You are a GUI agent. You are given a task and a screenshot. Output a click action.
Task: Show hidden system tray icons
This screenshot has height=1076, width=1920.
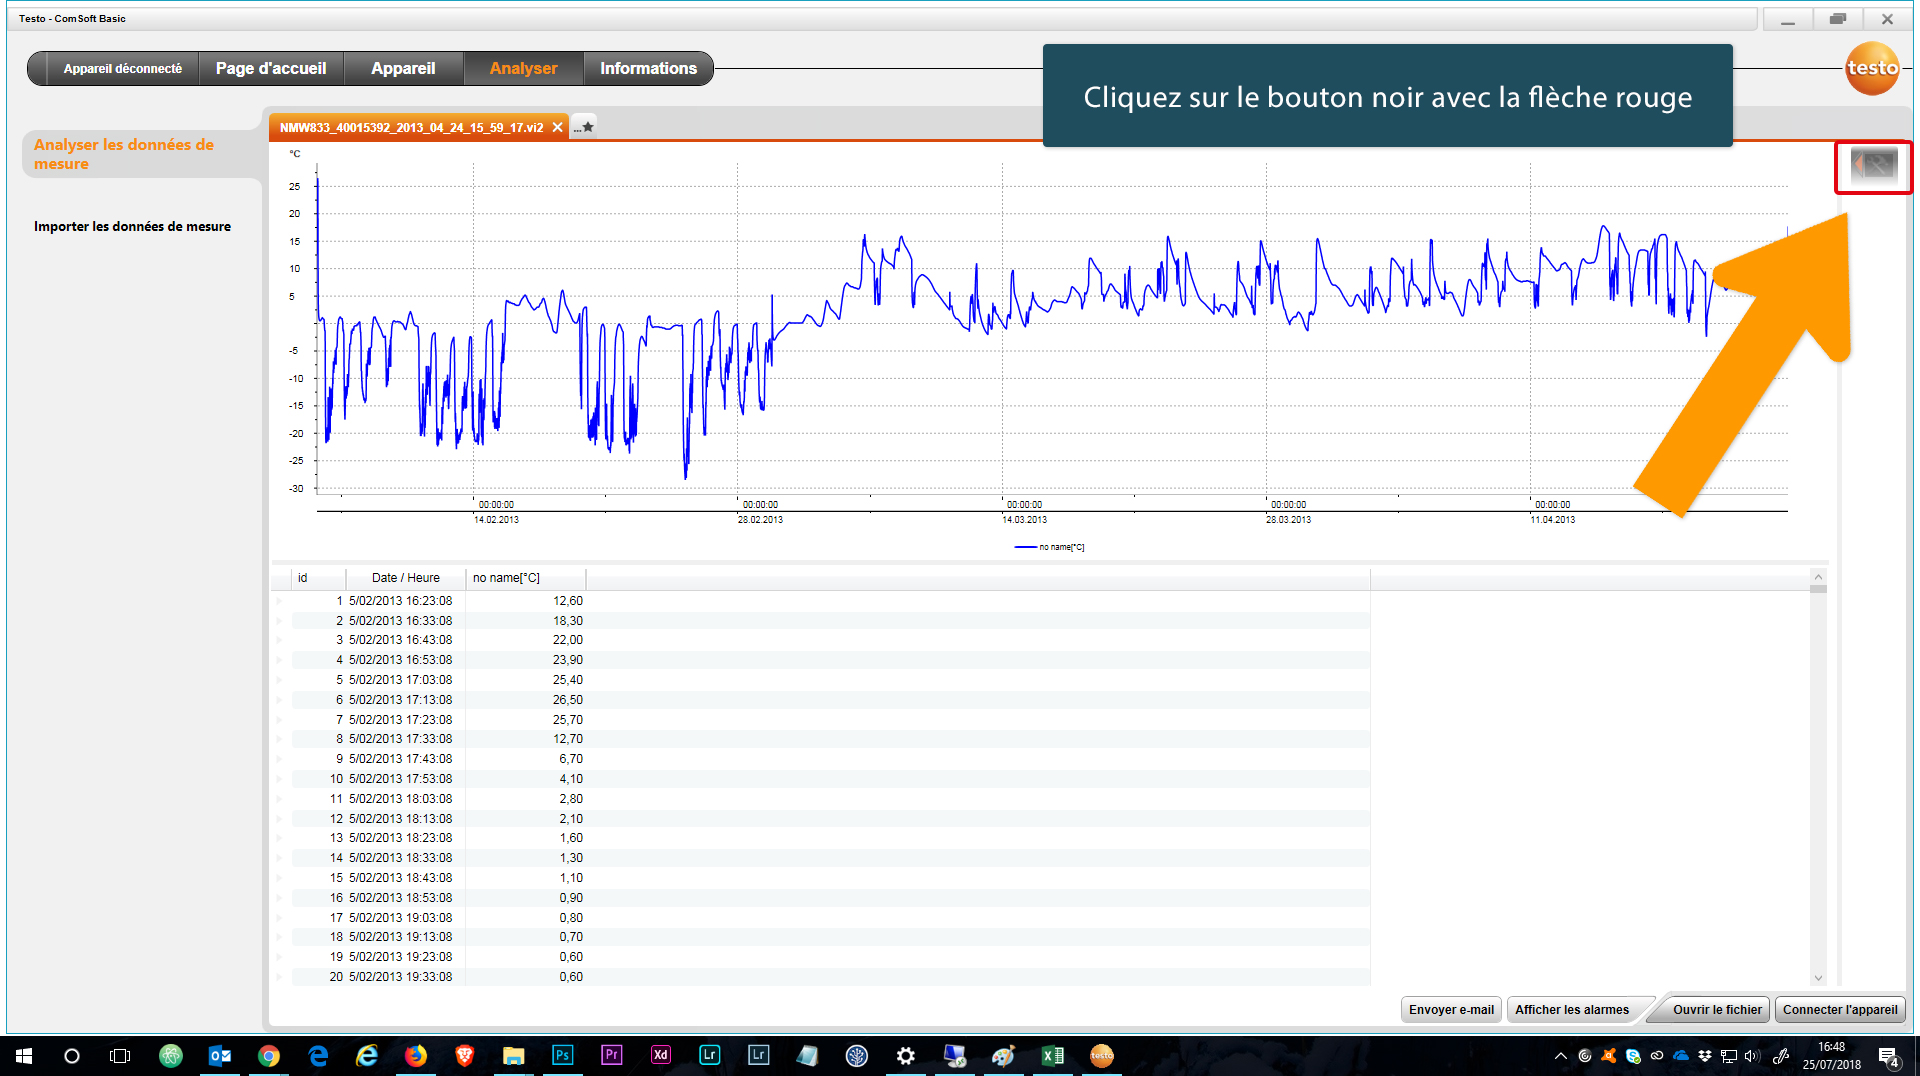pyautogui.click(x=1561, y=1056)
